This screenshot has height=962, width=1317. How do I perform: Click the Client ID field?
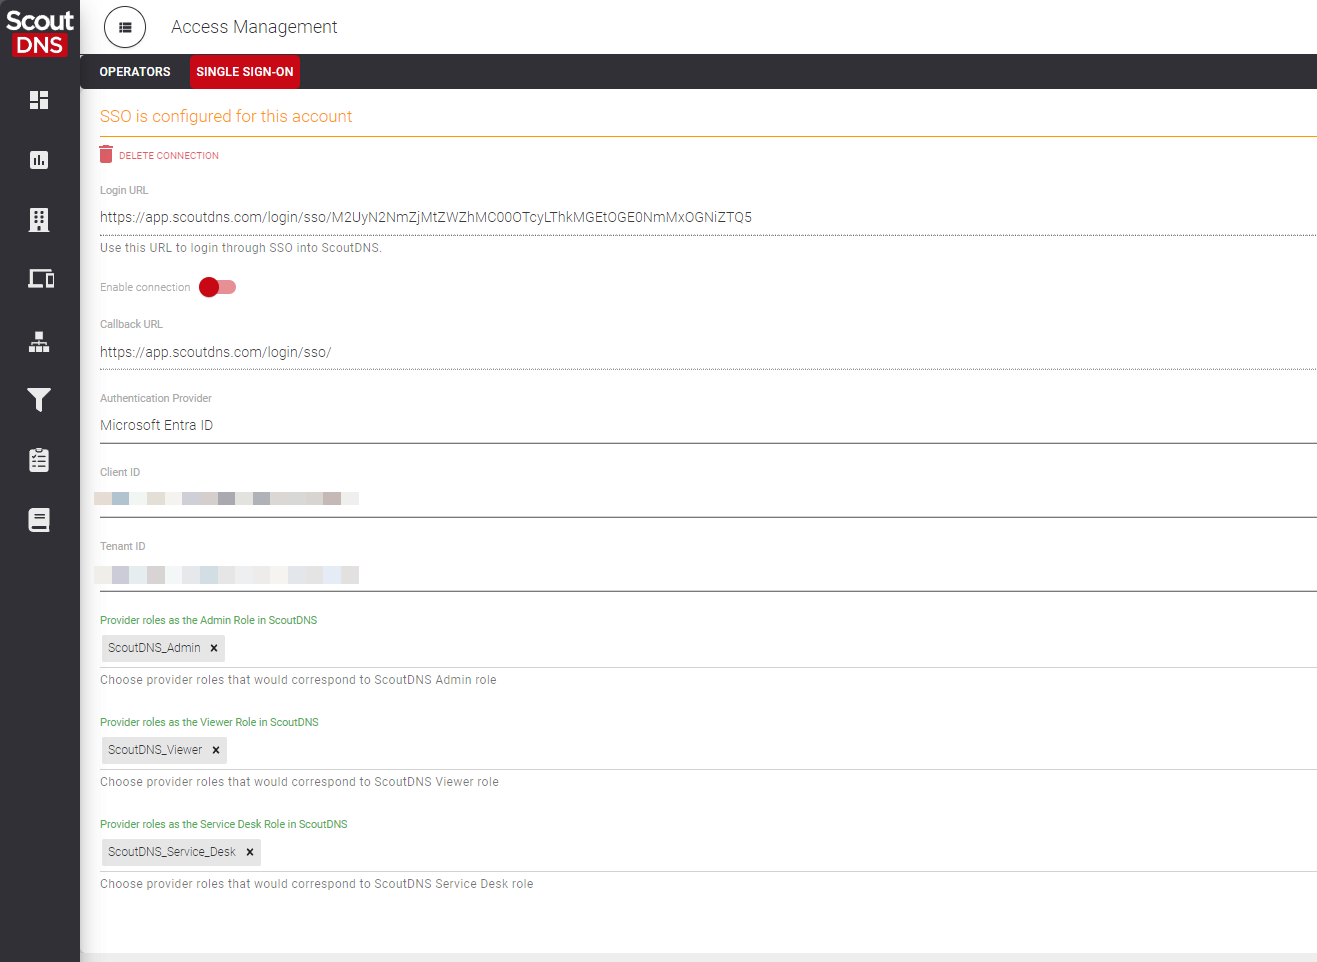tap(708, 499)
